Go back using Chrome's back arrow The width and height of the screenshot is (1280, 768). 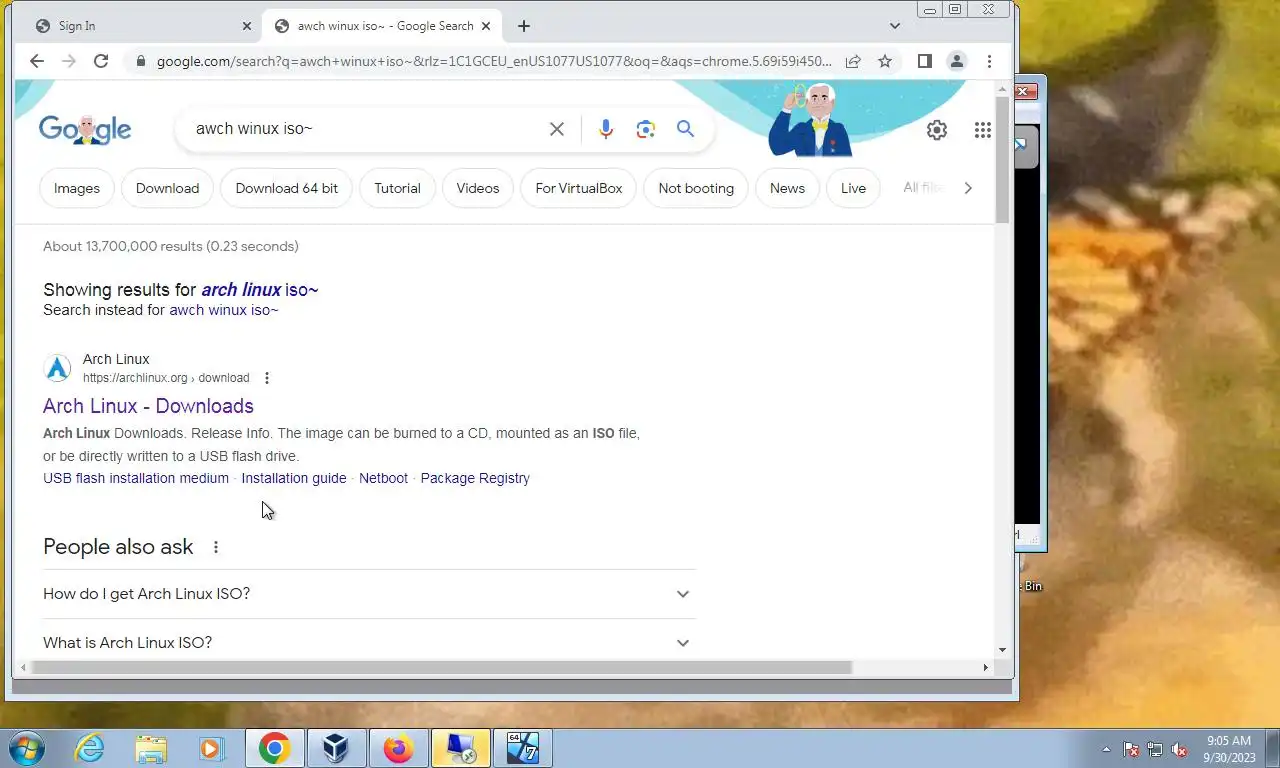[x=37, y=61]
